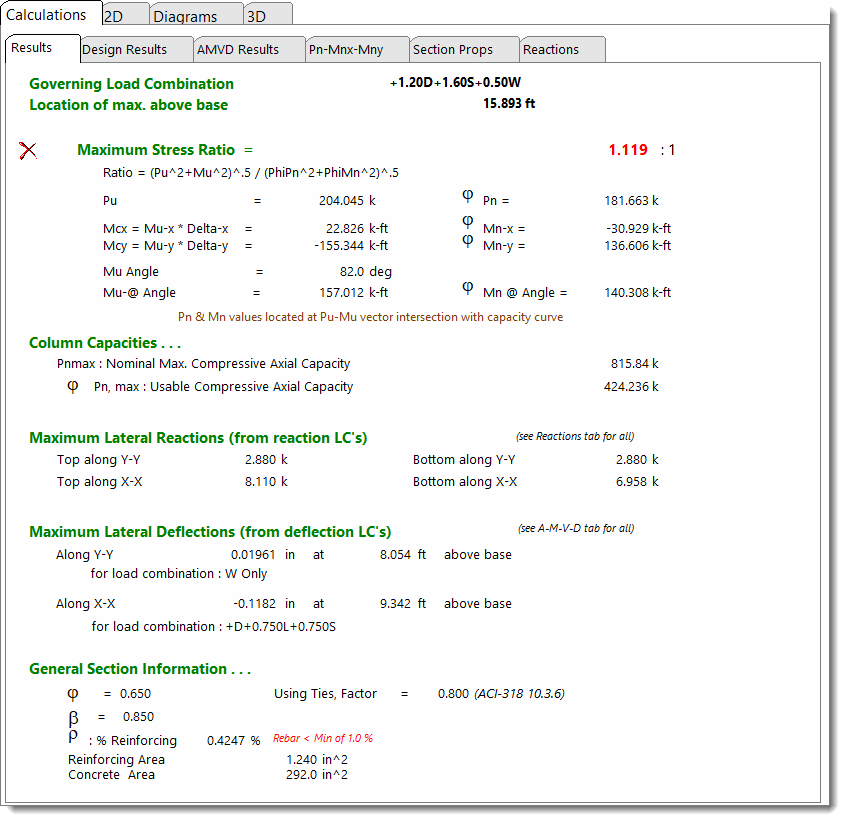Click the rho symbol beside % Reinforcing
Image resolution: width=845 pixels, height=821 pixels.
(72, 736)
